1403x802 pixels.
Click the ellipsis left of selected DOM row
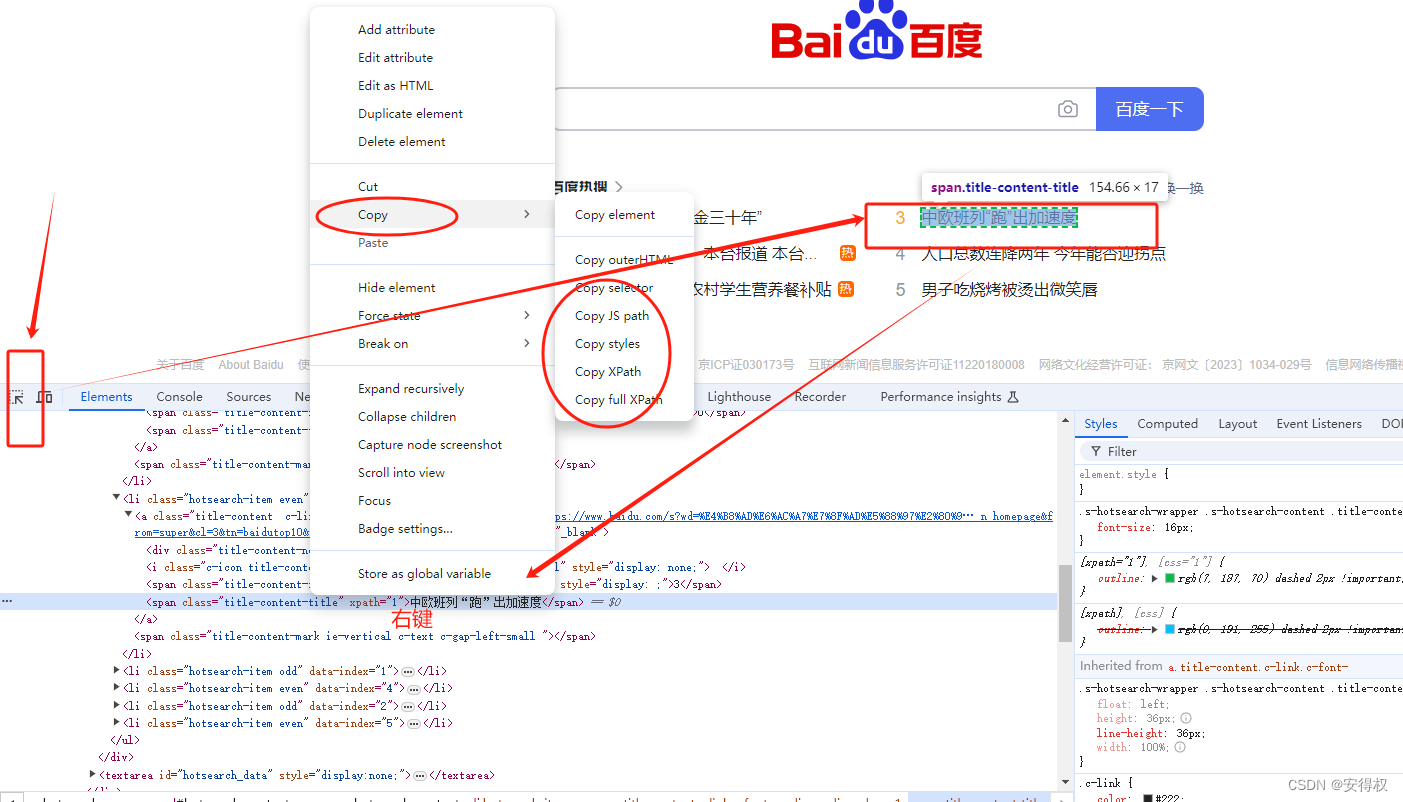[7, 602]
